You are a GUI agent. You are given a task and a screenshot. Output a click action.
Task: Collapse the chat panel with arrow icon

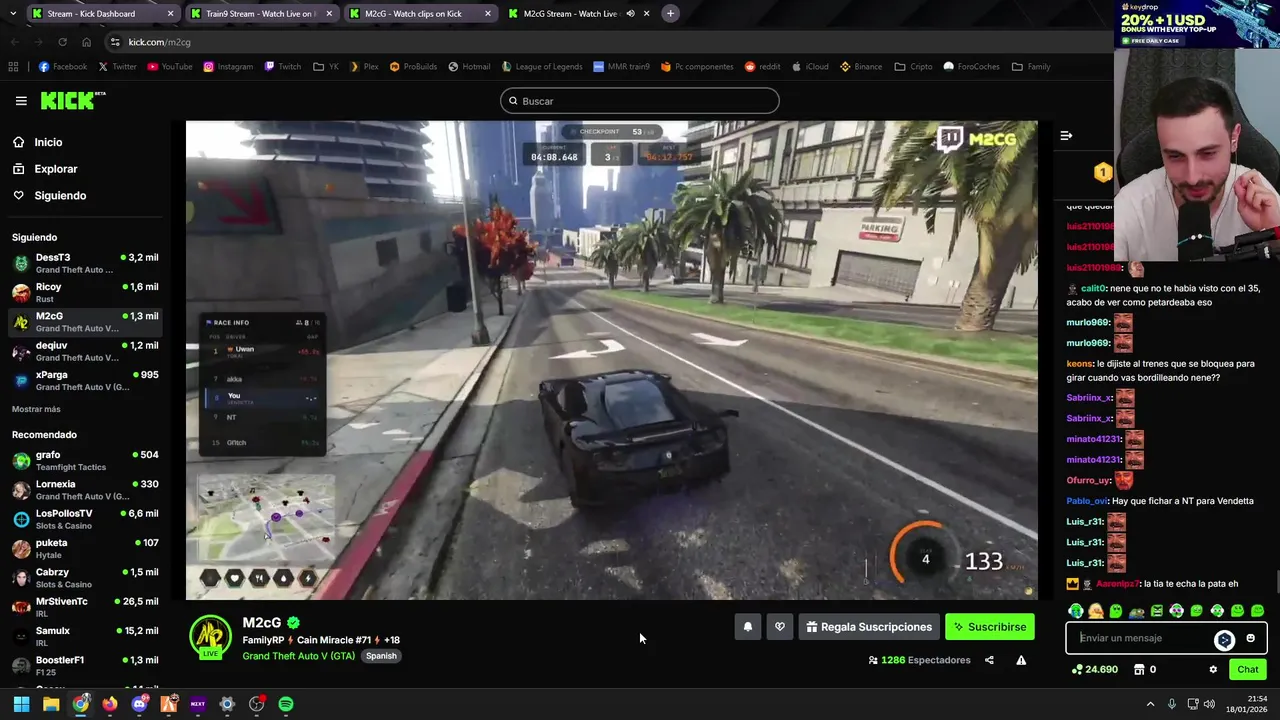(1066, 135)
